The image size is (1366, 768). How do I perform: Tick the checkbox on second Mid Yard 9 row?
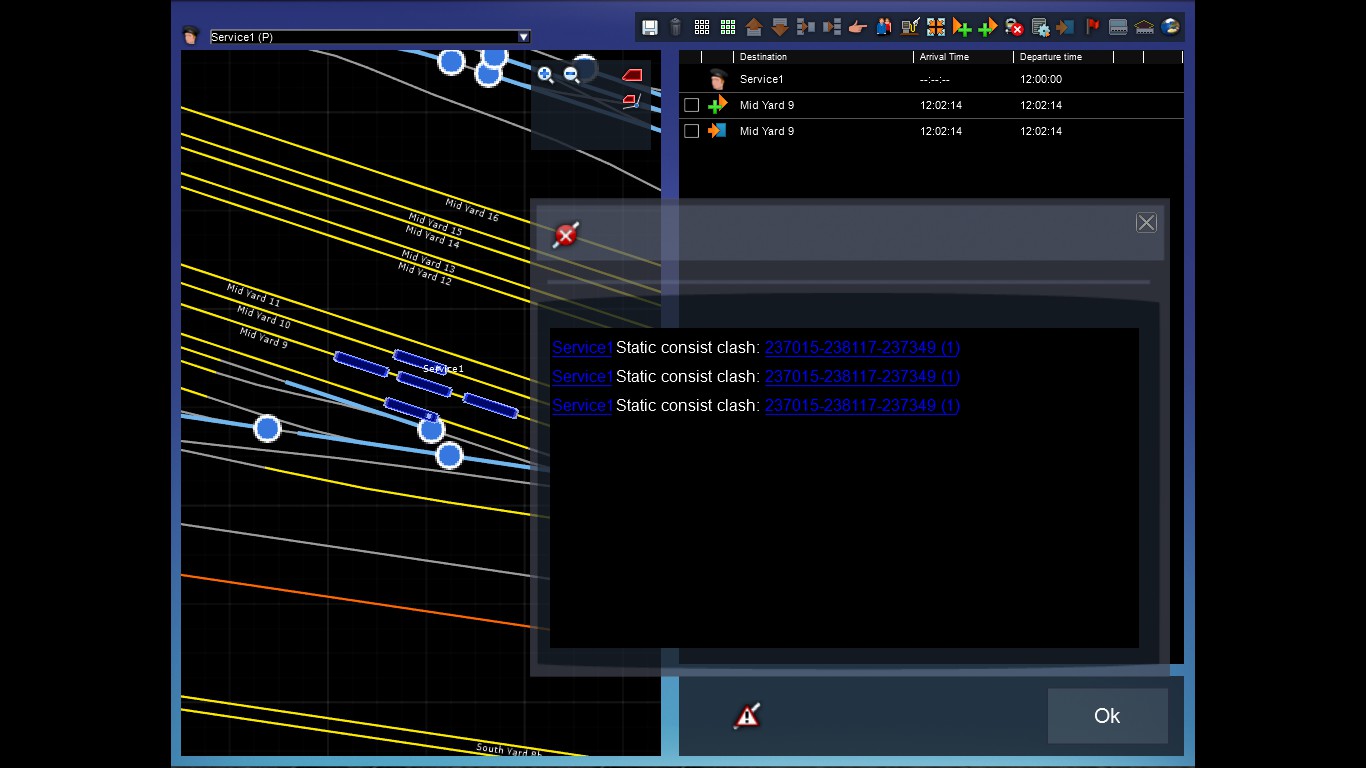(691, 131)
